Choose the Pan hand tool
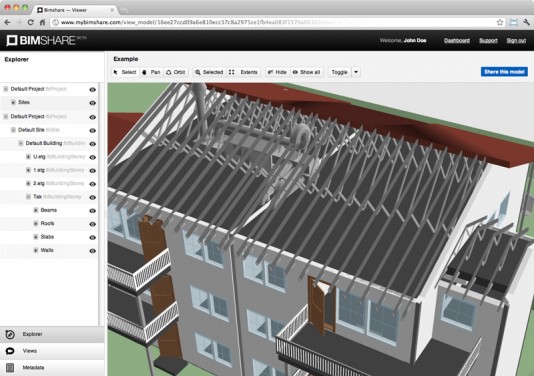 coord(151,72)
